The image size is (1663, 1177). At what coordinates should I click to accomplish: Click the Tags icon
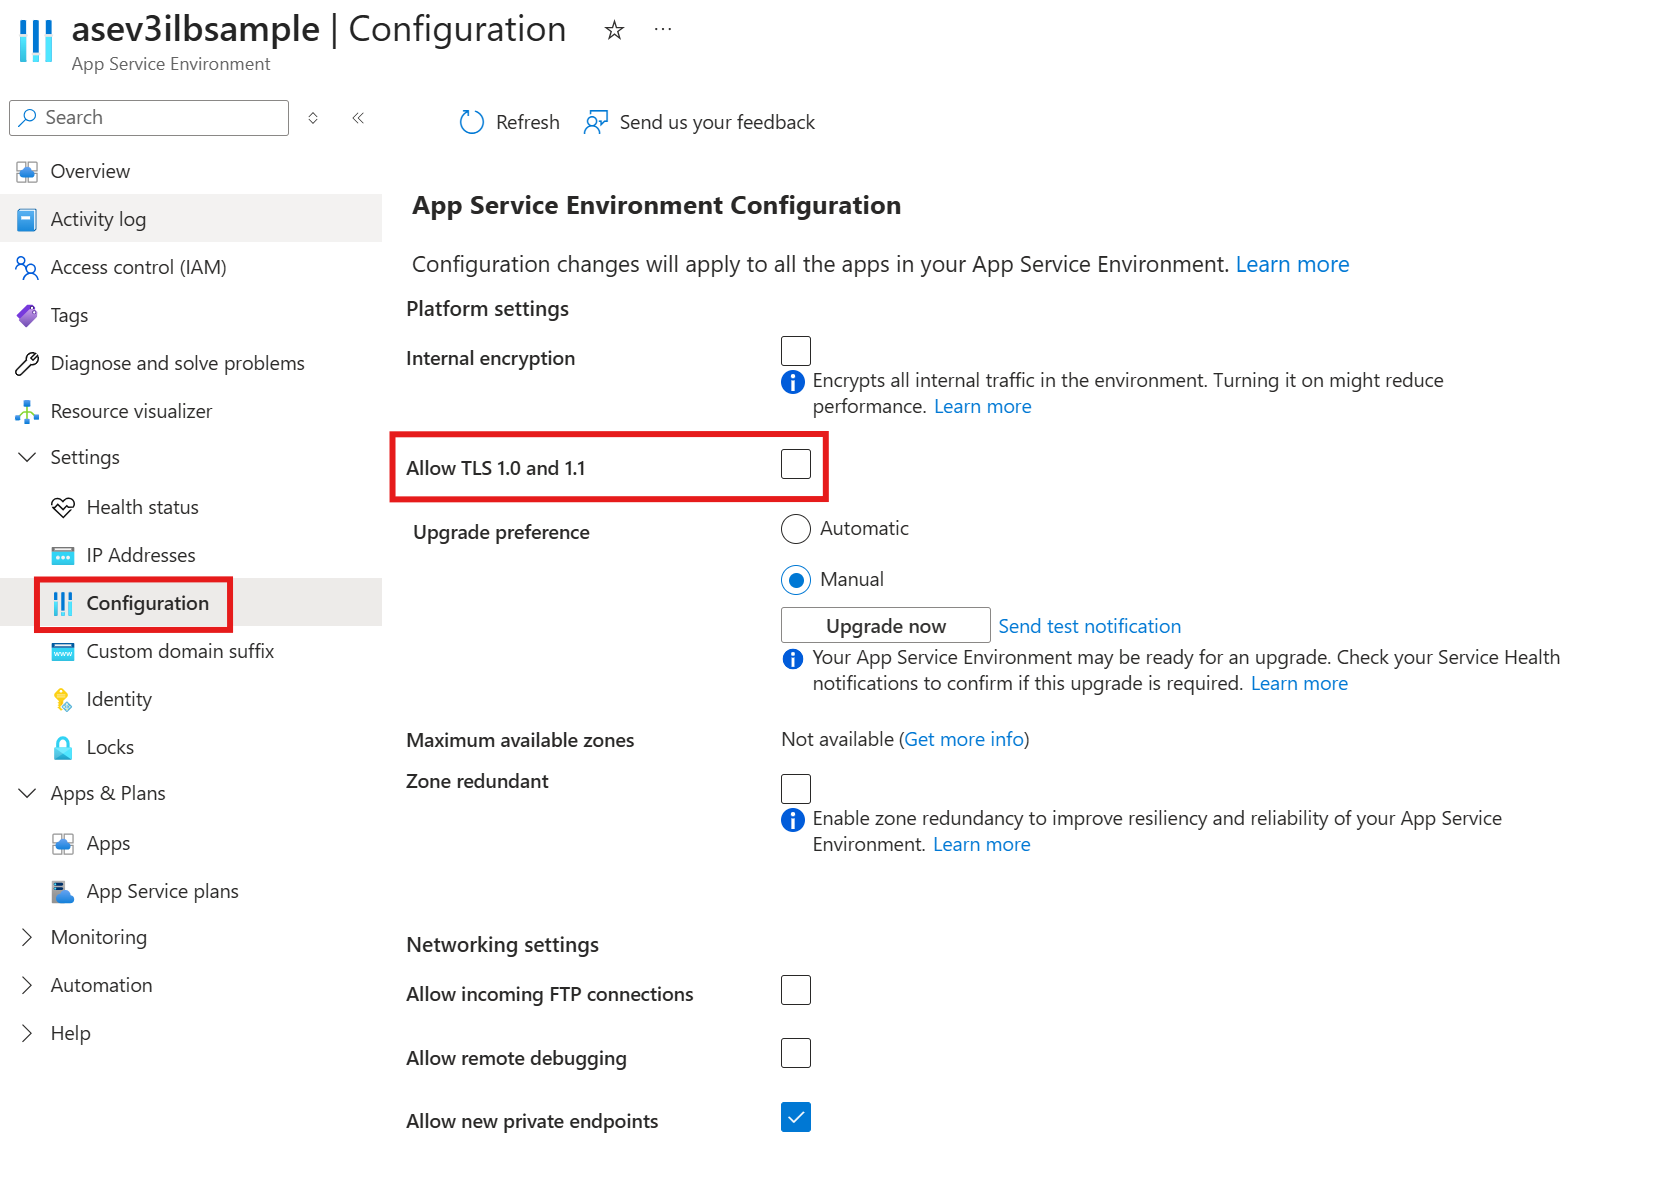tap(27, 315)
